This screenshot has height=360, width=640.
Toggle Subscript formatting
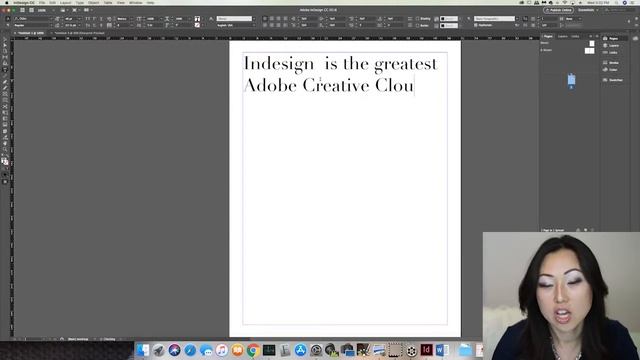pos(94,25)
